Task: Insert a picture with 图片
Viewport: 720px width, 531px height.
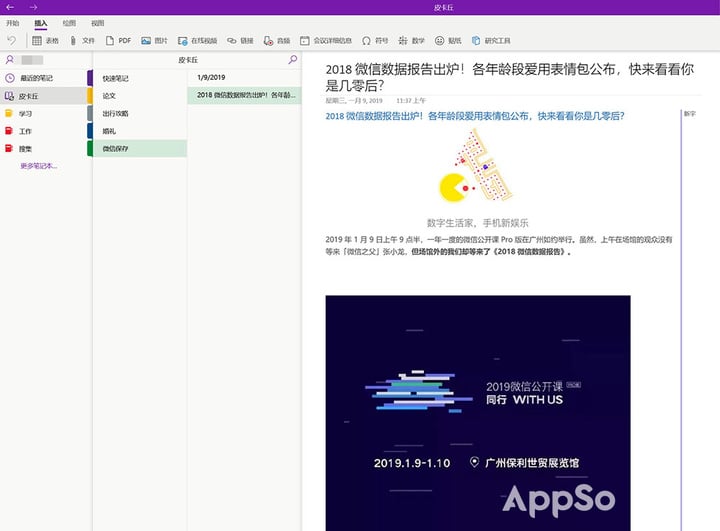Action: (x=154, y=40)
